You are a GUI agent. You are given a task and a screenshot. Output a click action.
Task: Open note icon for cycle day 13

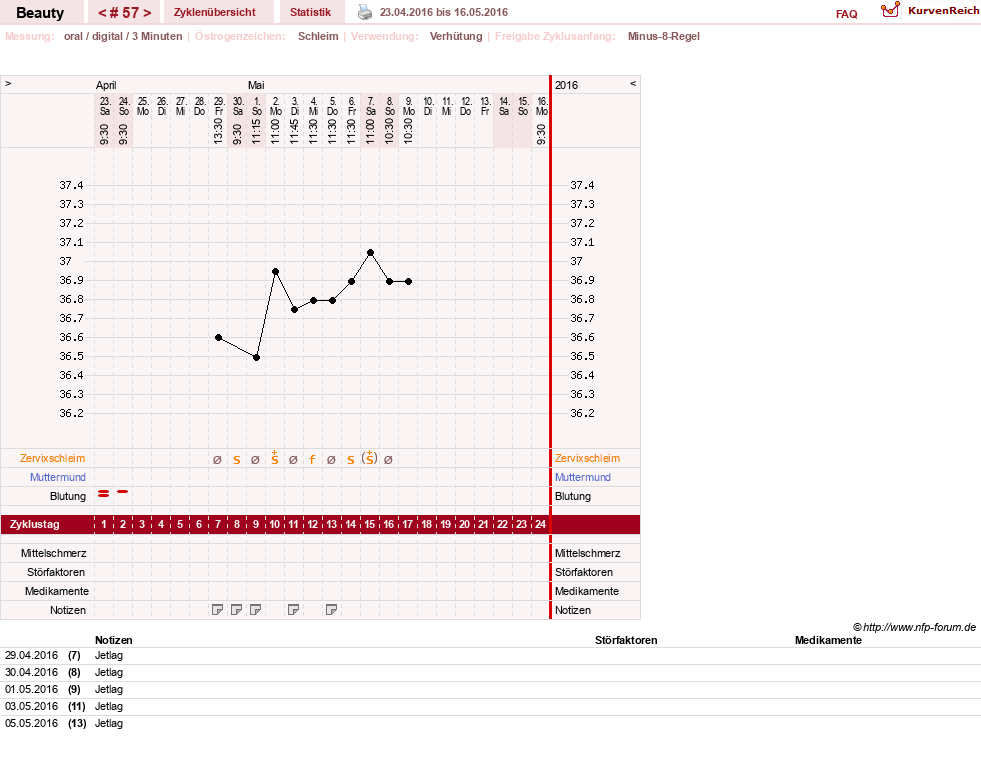[332, 609]
